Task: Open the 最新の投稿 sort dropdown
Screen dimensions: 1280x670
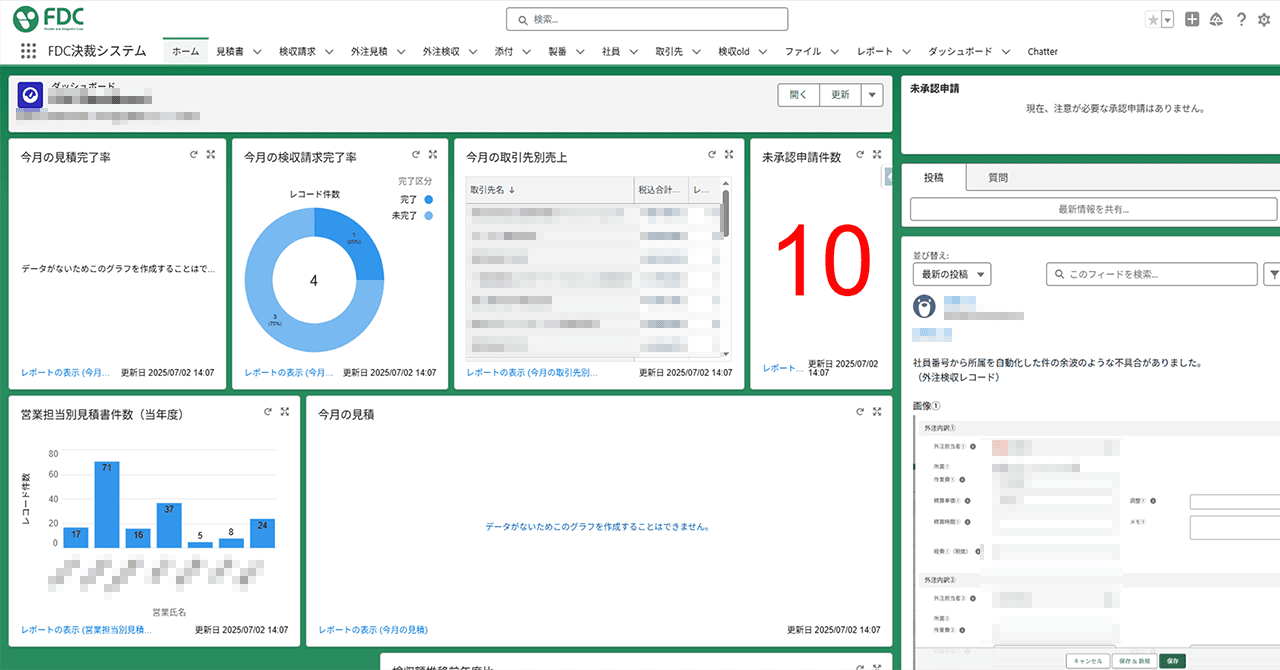Action: pos(951,274)
